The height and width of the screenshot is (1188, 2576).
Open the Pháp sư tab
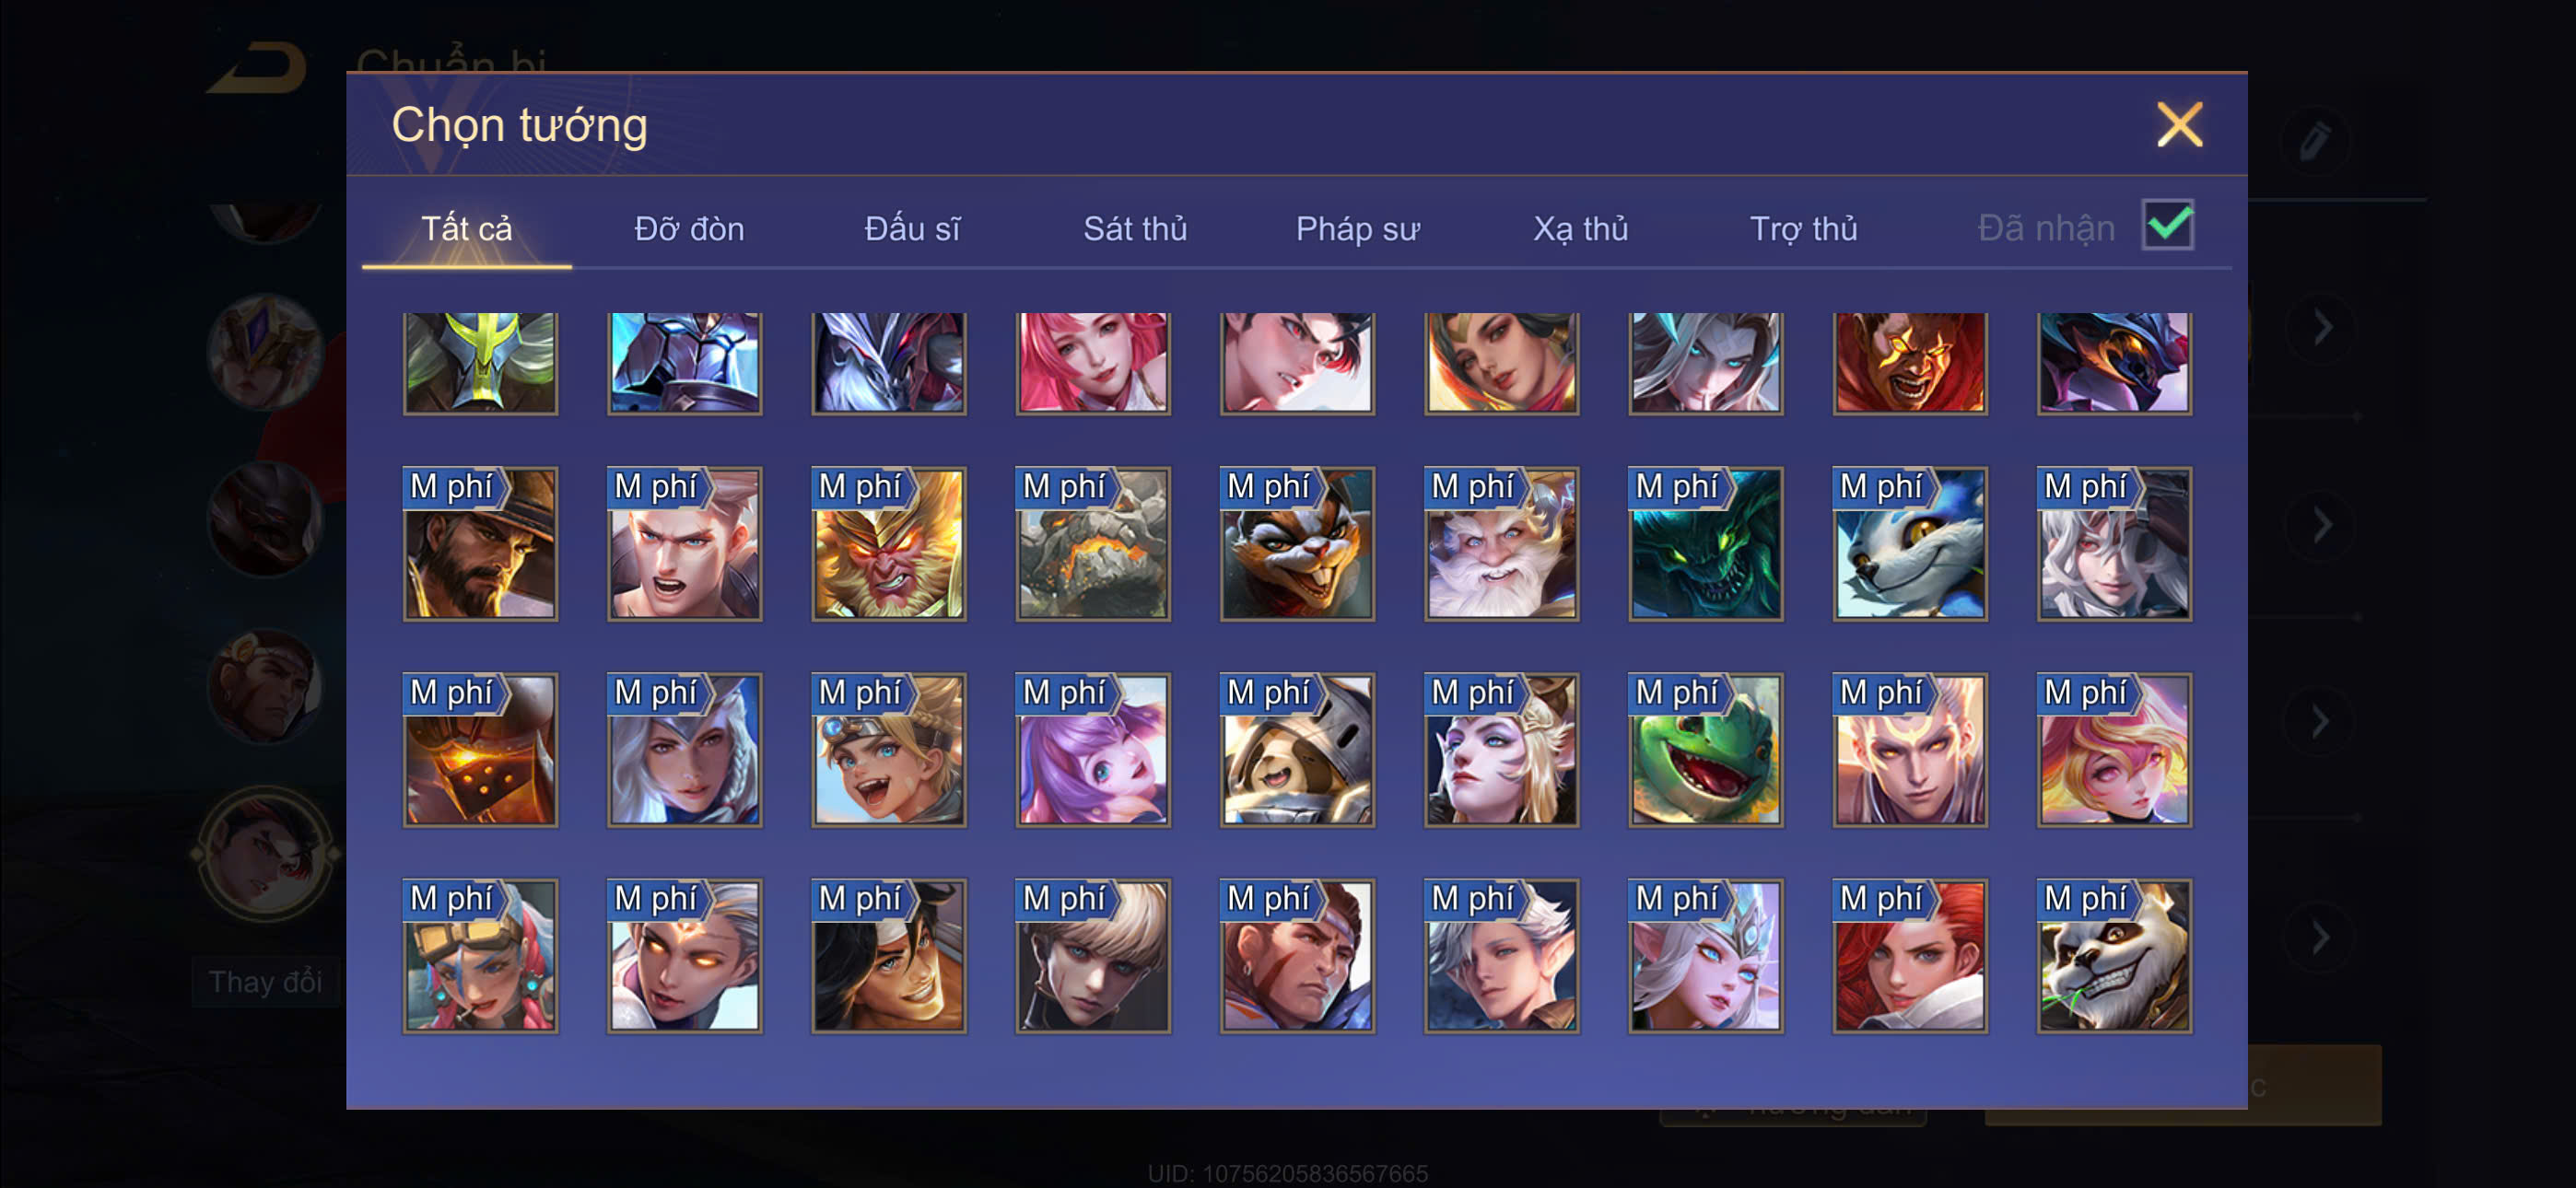(1357, 229)
